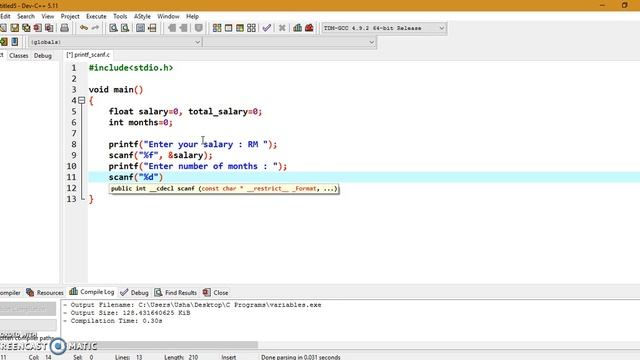Select the printf_scanf.c editor tab
640x360 pixels.
click(88, 55)
